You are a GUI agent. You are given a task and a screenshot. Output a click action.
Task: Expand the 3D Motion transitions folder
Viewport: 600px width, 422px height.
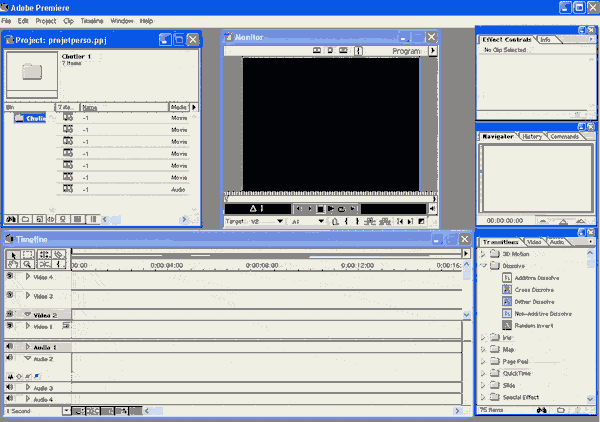(483, 254)
